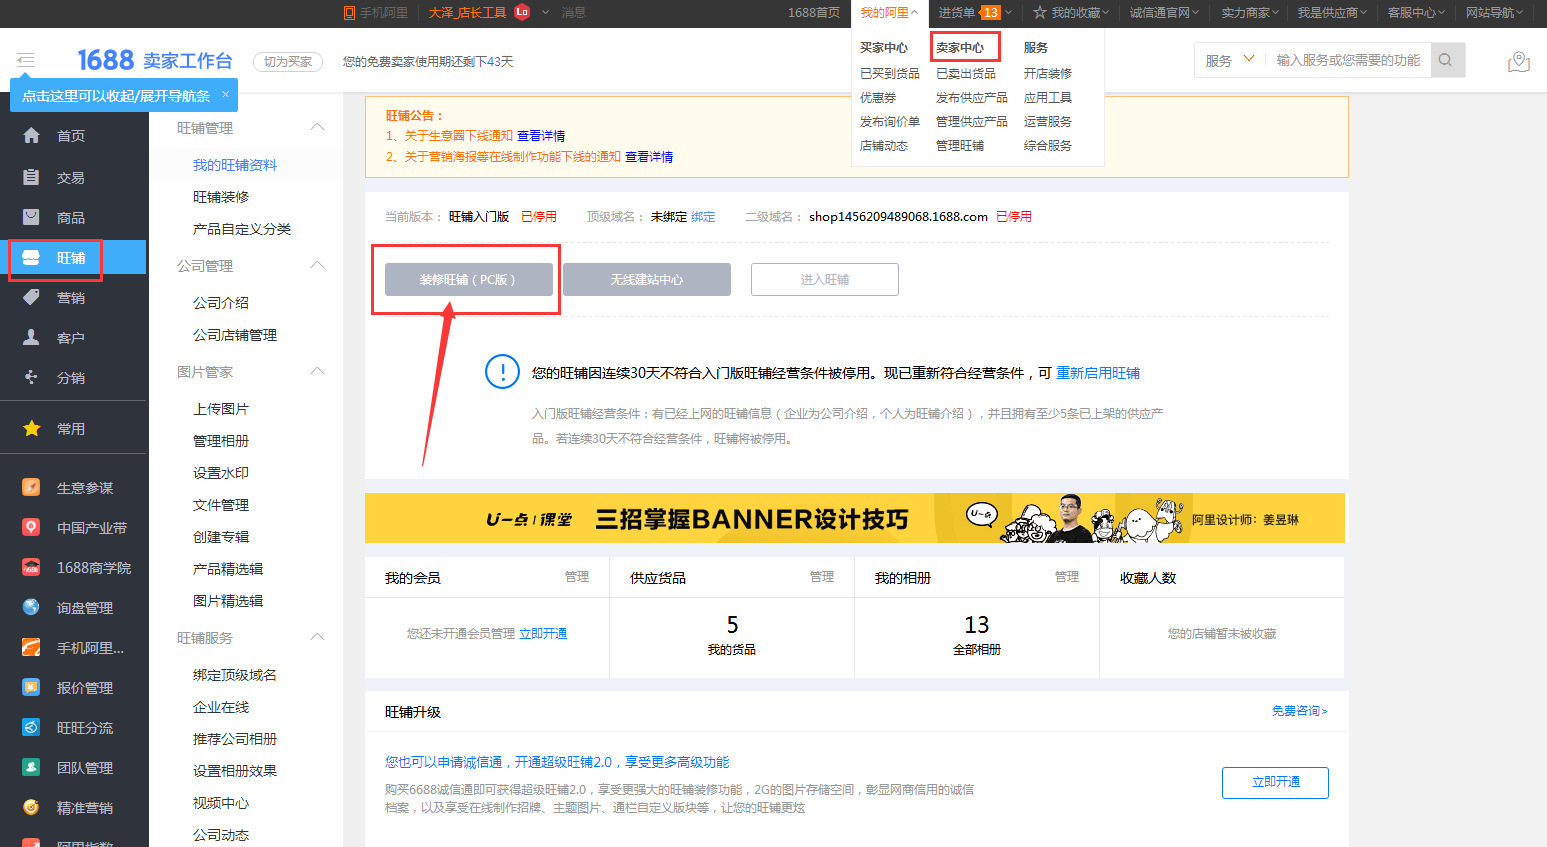Expand the account dropdown arrow in top bar

click(546, 12)
